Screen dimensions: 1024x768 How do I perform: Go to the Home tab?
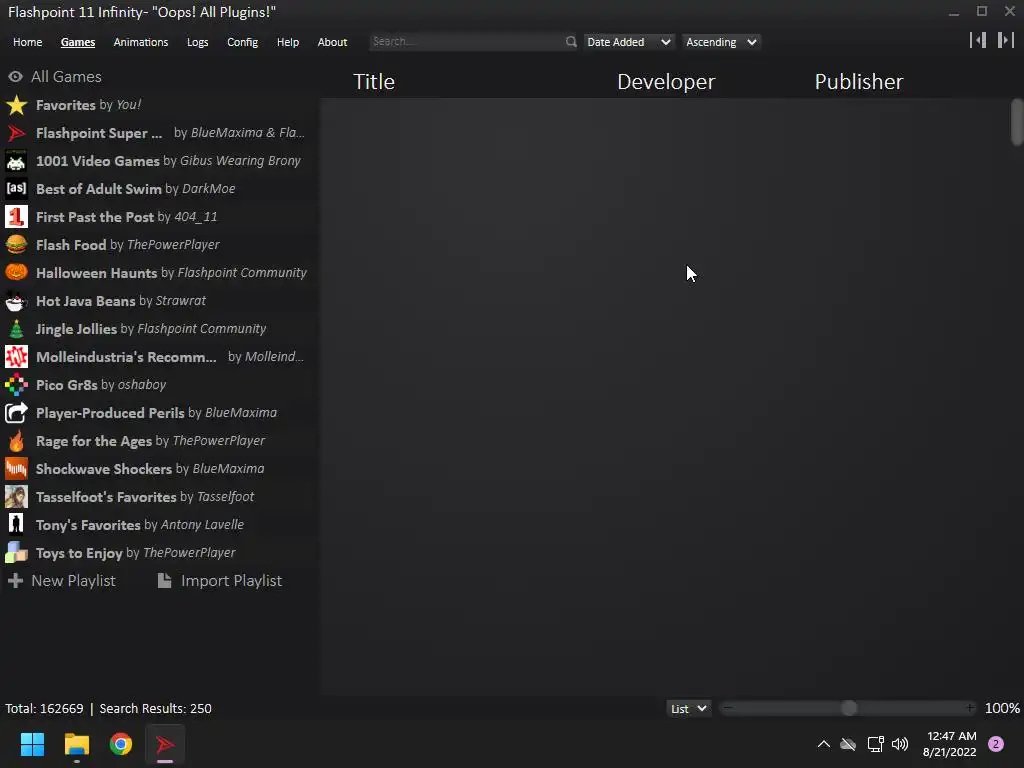click(x=27, y=42)
